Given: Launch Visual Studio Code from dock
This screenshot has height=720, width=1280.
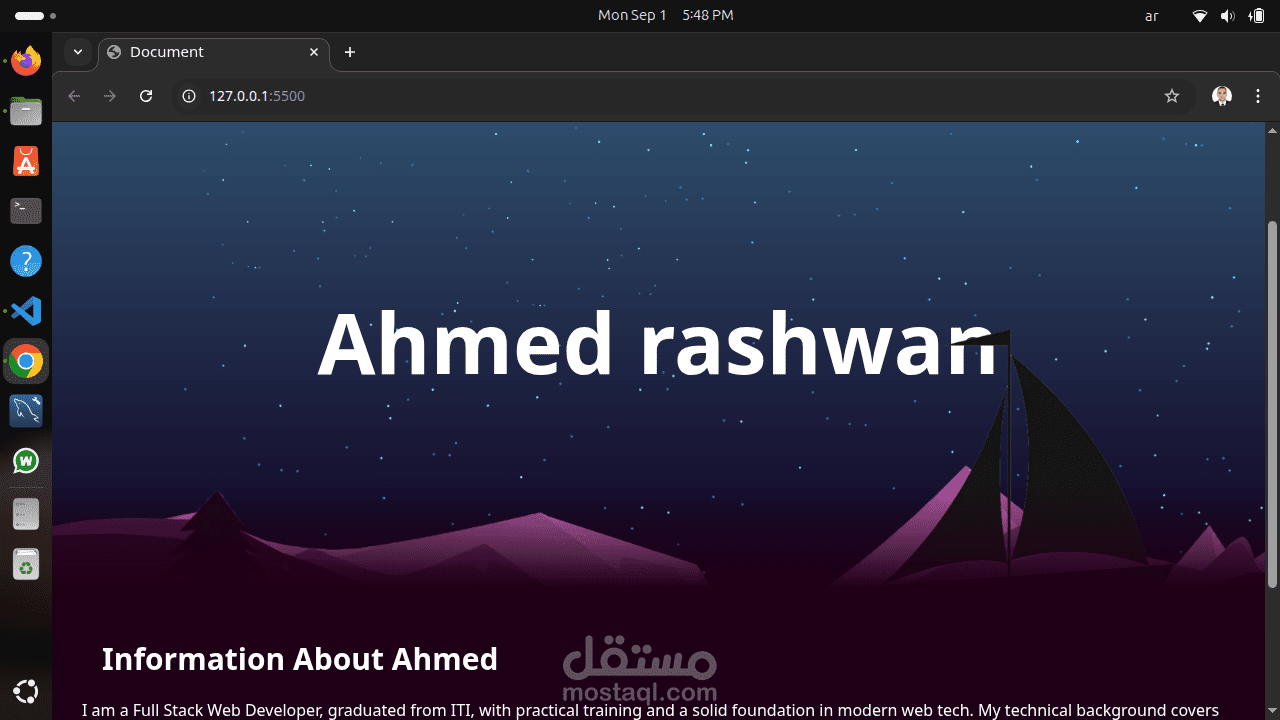Looking at the screenshot, I should 26,311.
